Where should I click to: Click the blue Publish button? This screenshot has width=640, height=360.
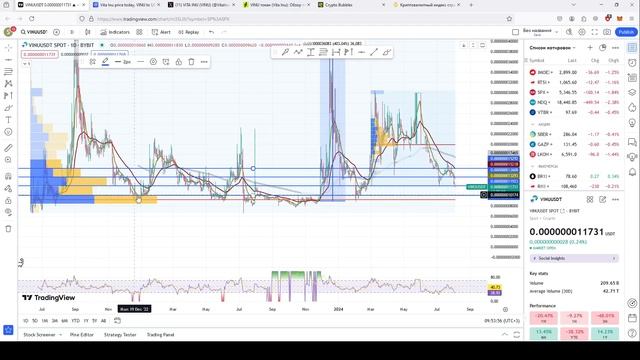click(626, 32)
